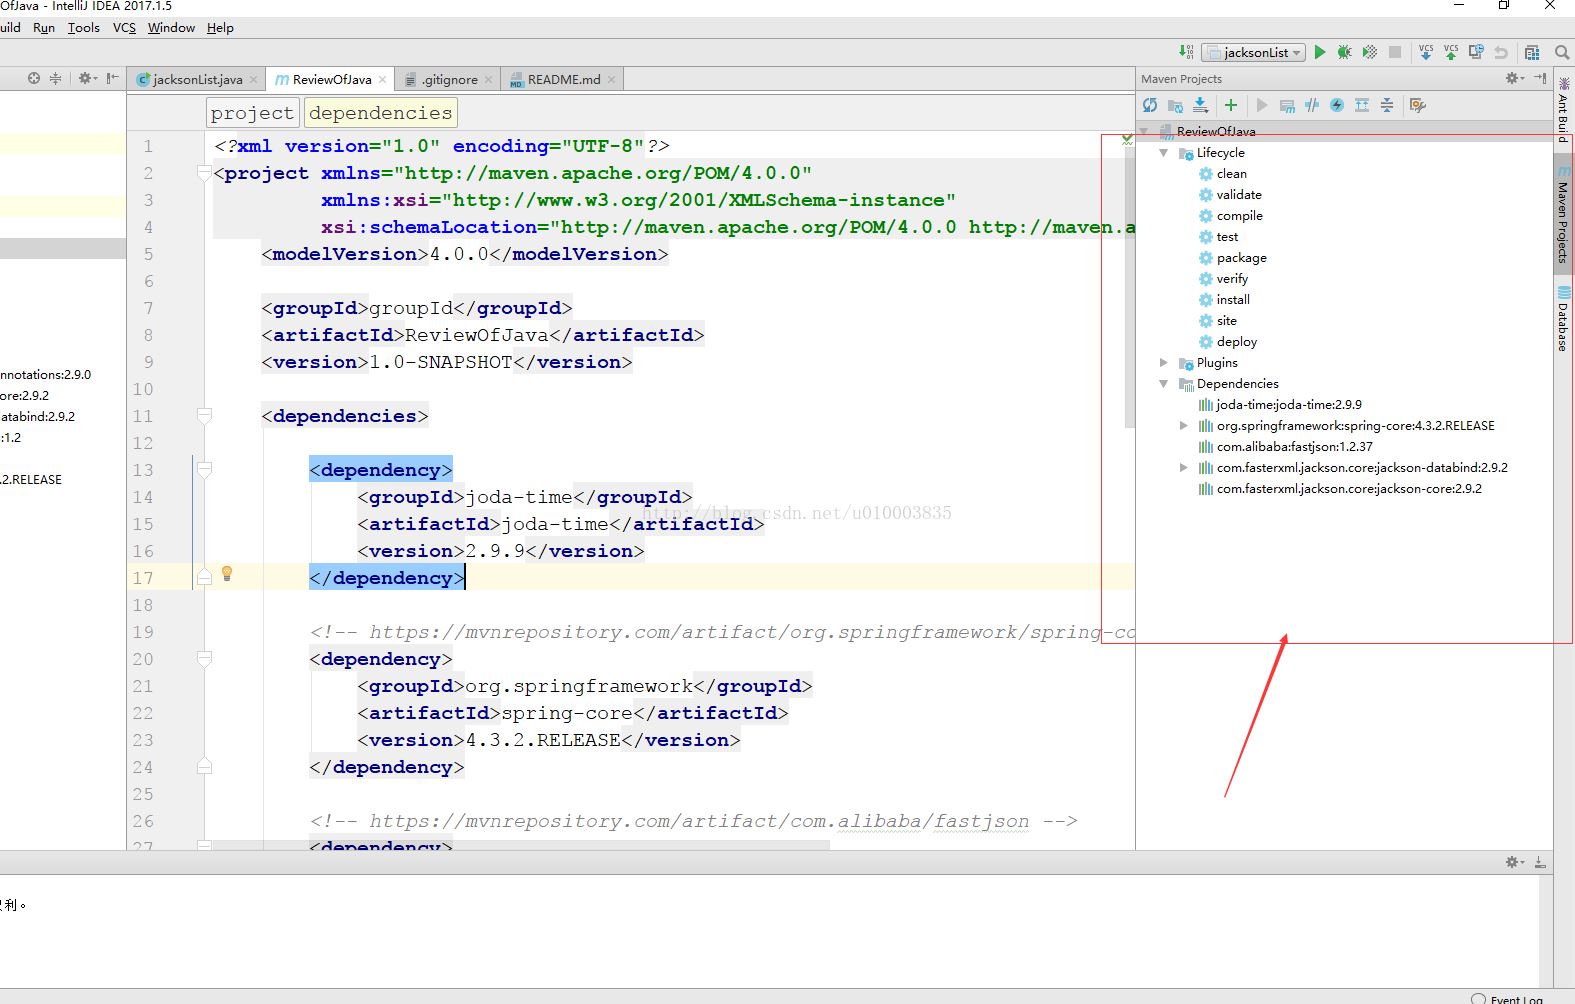The height and width of the screenshot is (1004, 1575).
Task: Expand the Plugins tree node
Action: (1163, 363)
